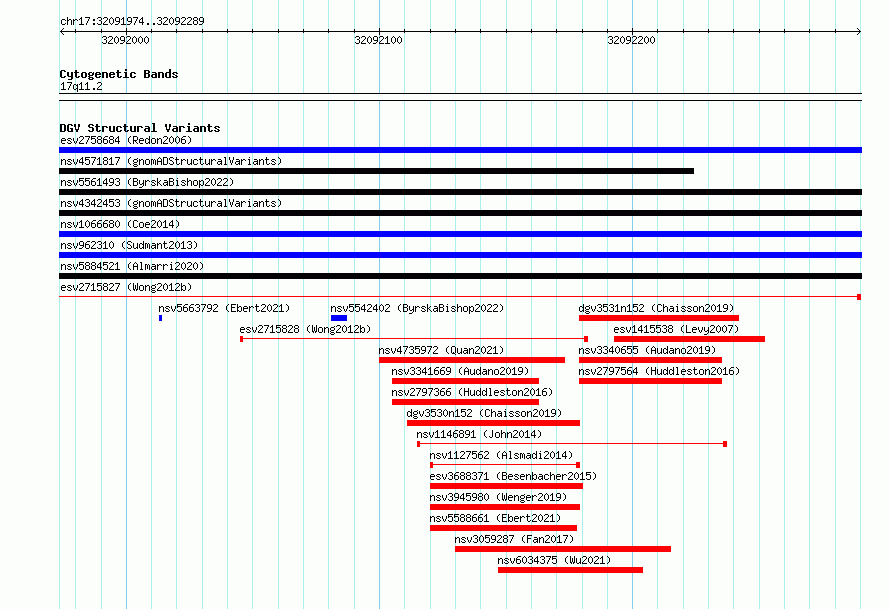Click red bar under nsv6034375

point(570,570)
